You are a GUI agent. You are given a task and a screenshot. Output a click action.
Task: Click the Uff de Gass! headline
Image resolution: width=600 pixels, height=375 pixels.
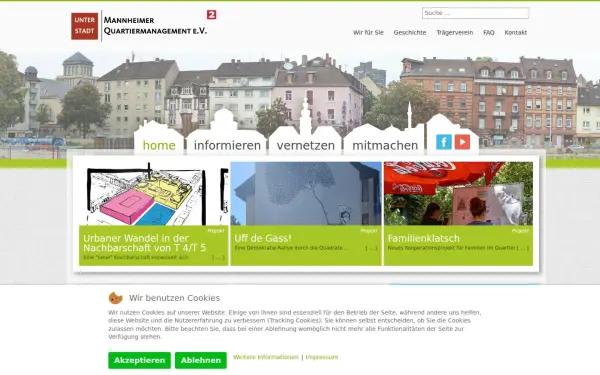(x=263, y=238)
